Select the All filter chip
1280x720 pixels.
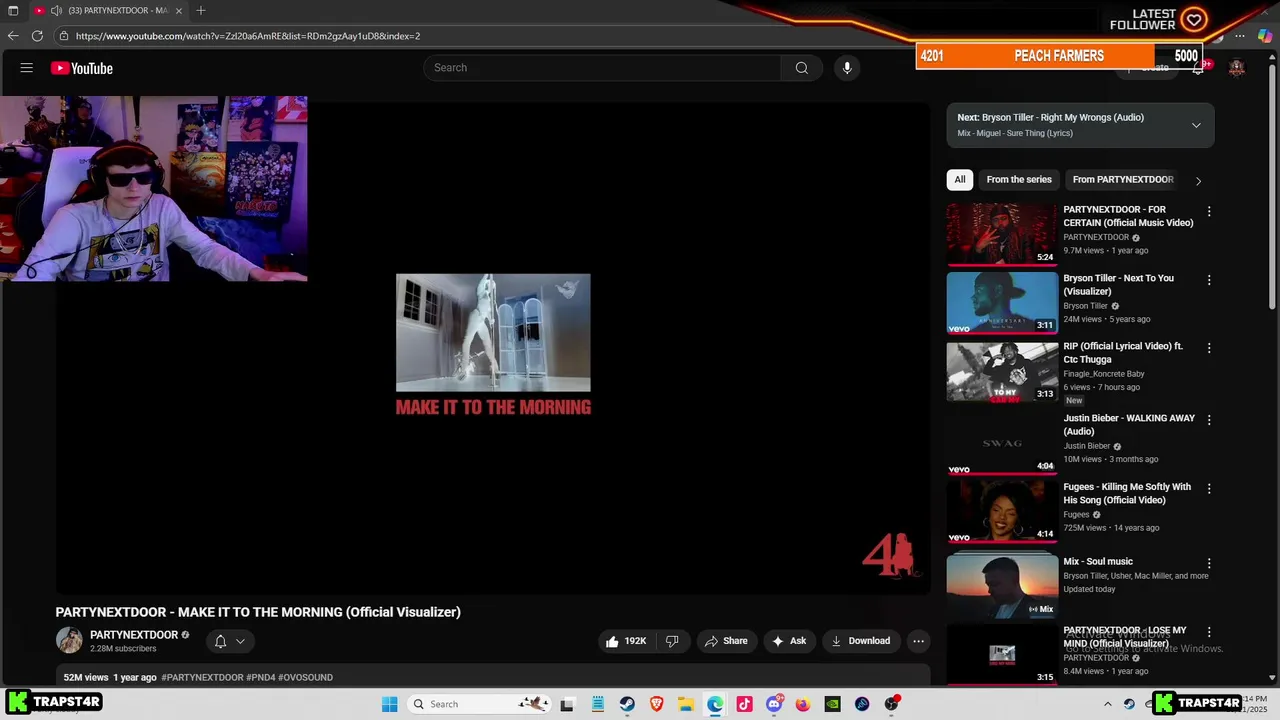(x=960, y=180)
